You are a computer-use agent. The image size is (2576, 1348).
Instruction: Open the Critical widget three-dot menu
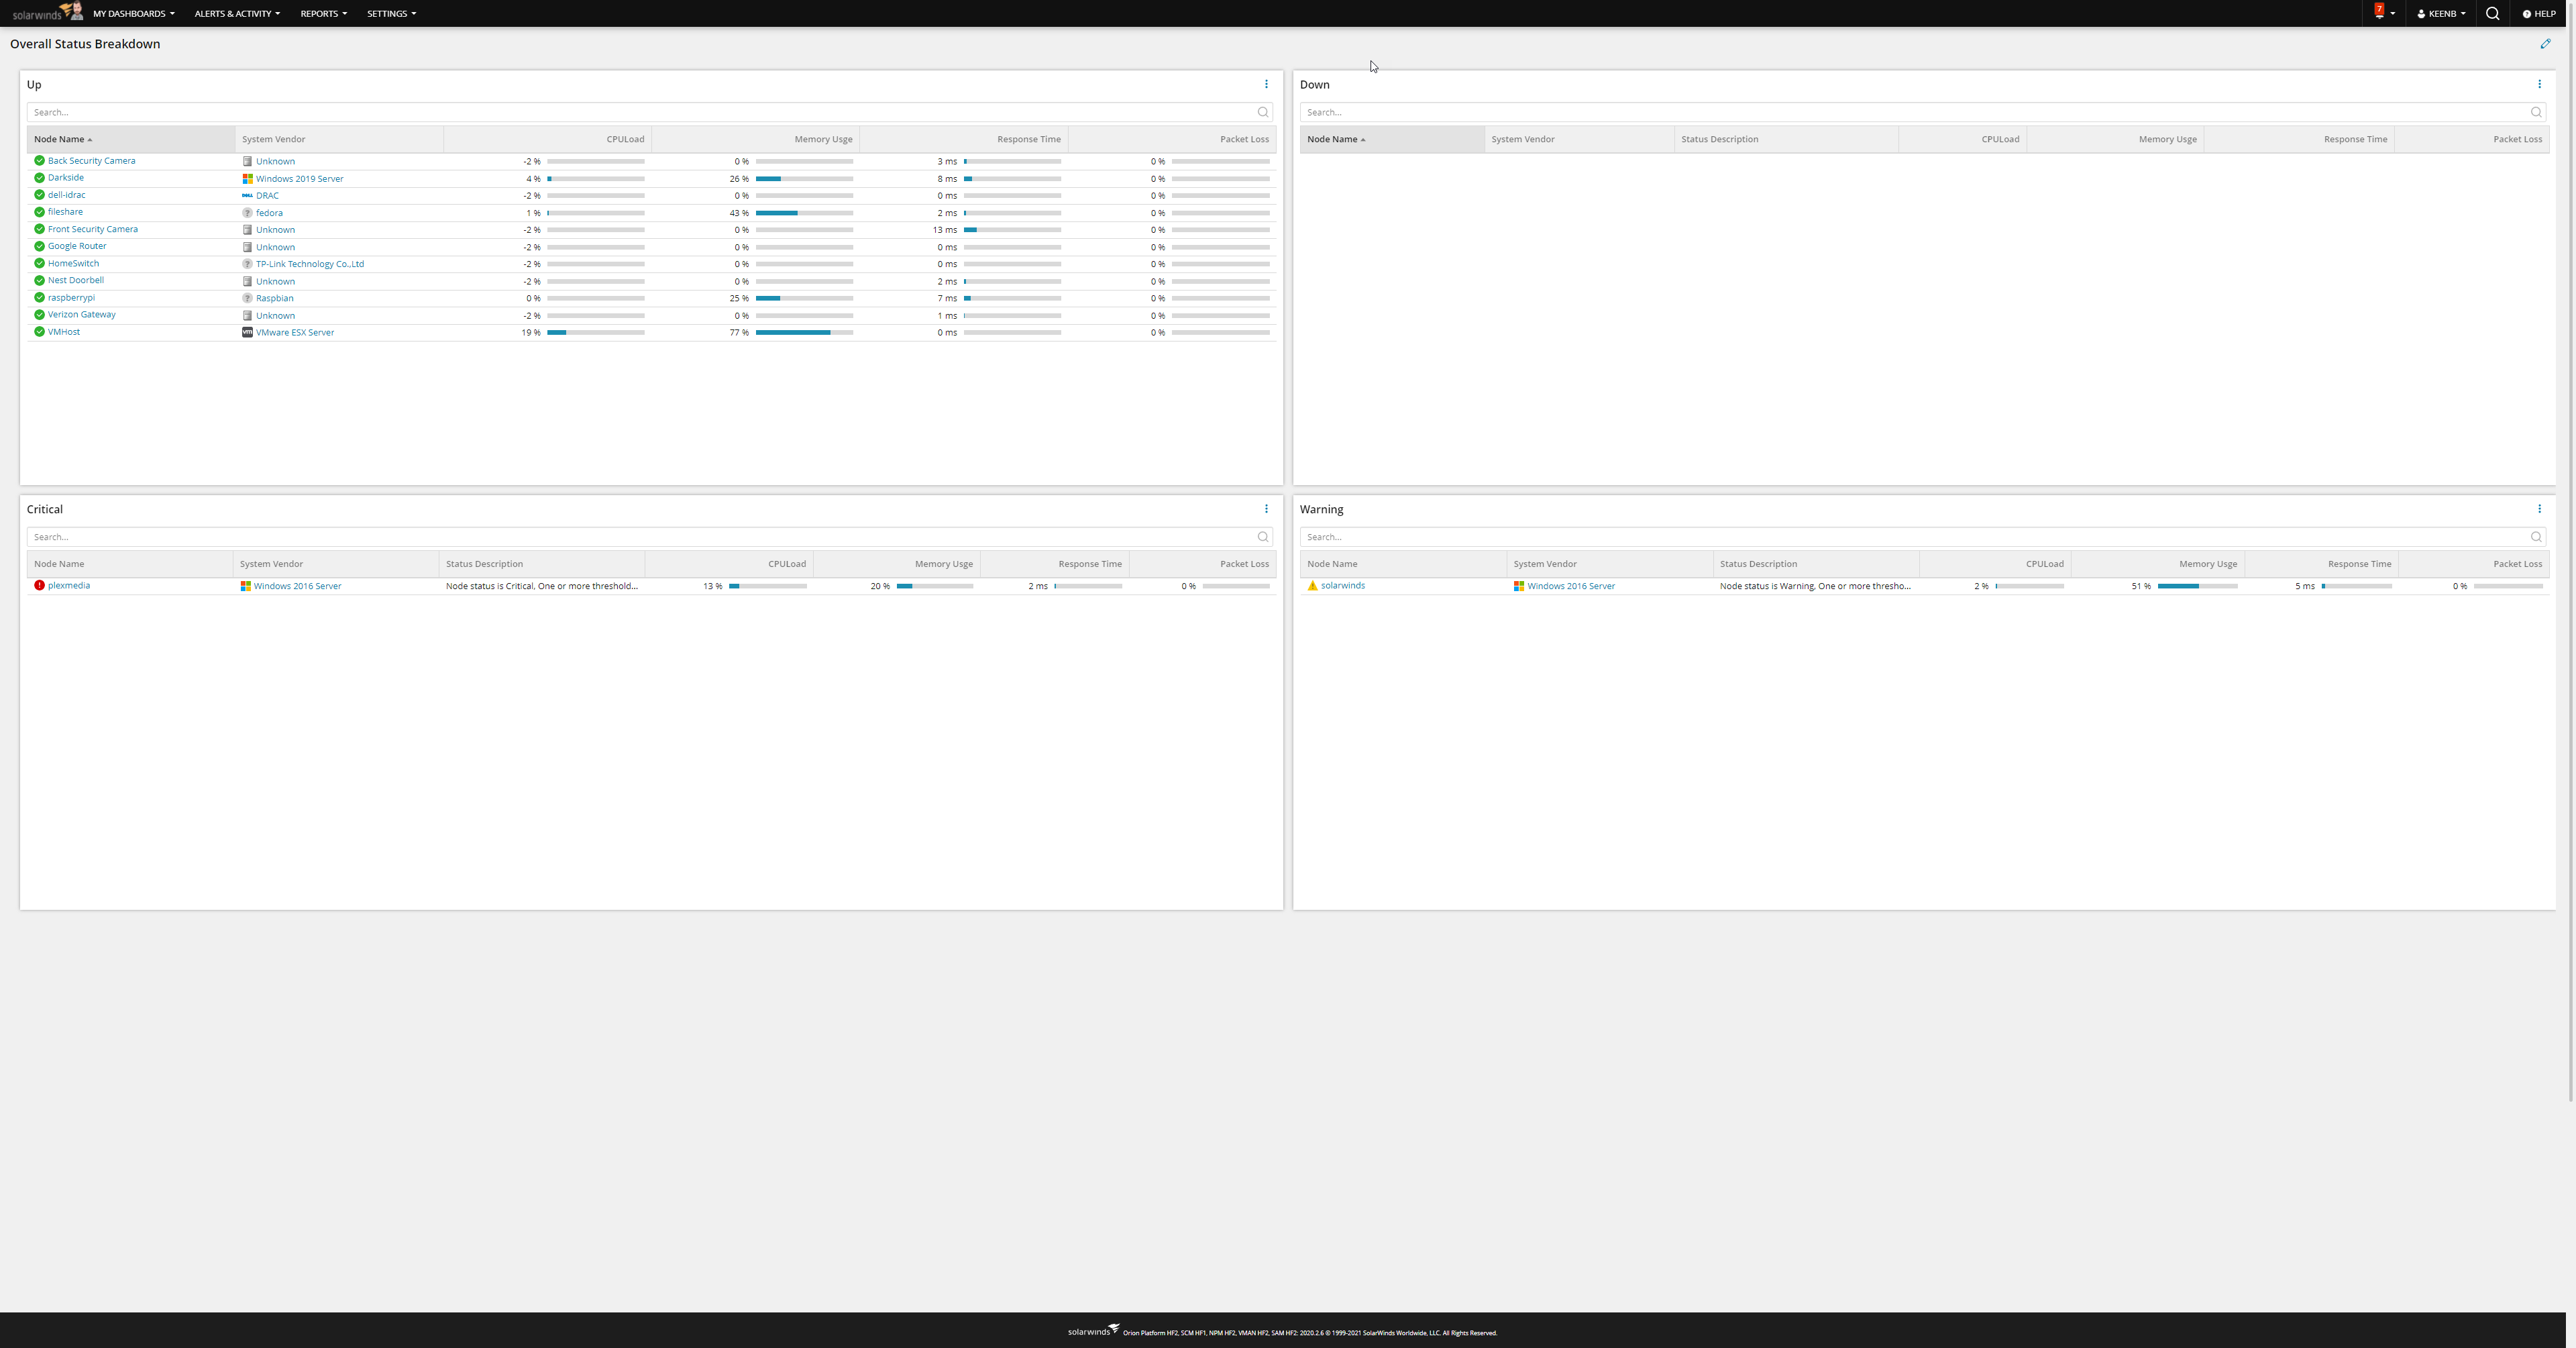click(1266, 509)
